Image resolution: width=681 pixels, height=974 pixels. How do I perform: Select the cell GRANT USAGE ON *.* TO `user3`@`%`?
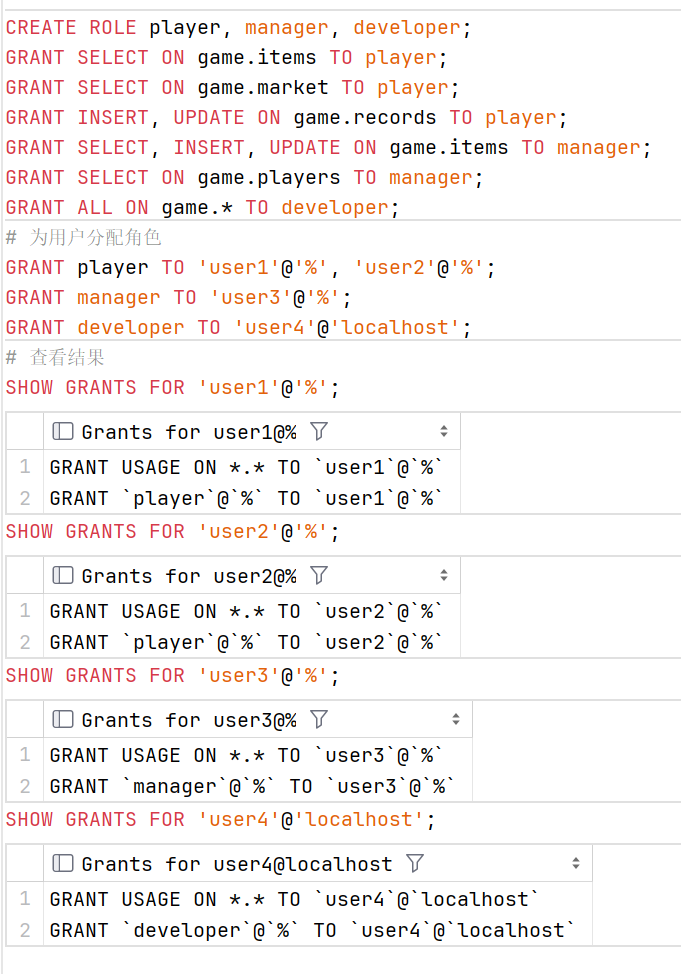click(258, 755)
